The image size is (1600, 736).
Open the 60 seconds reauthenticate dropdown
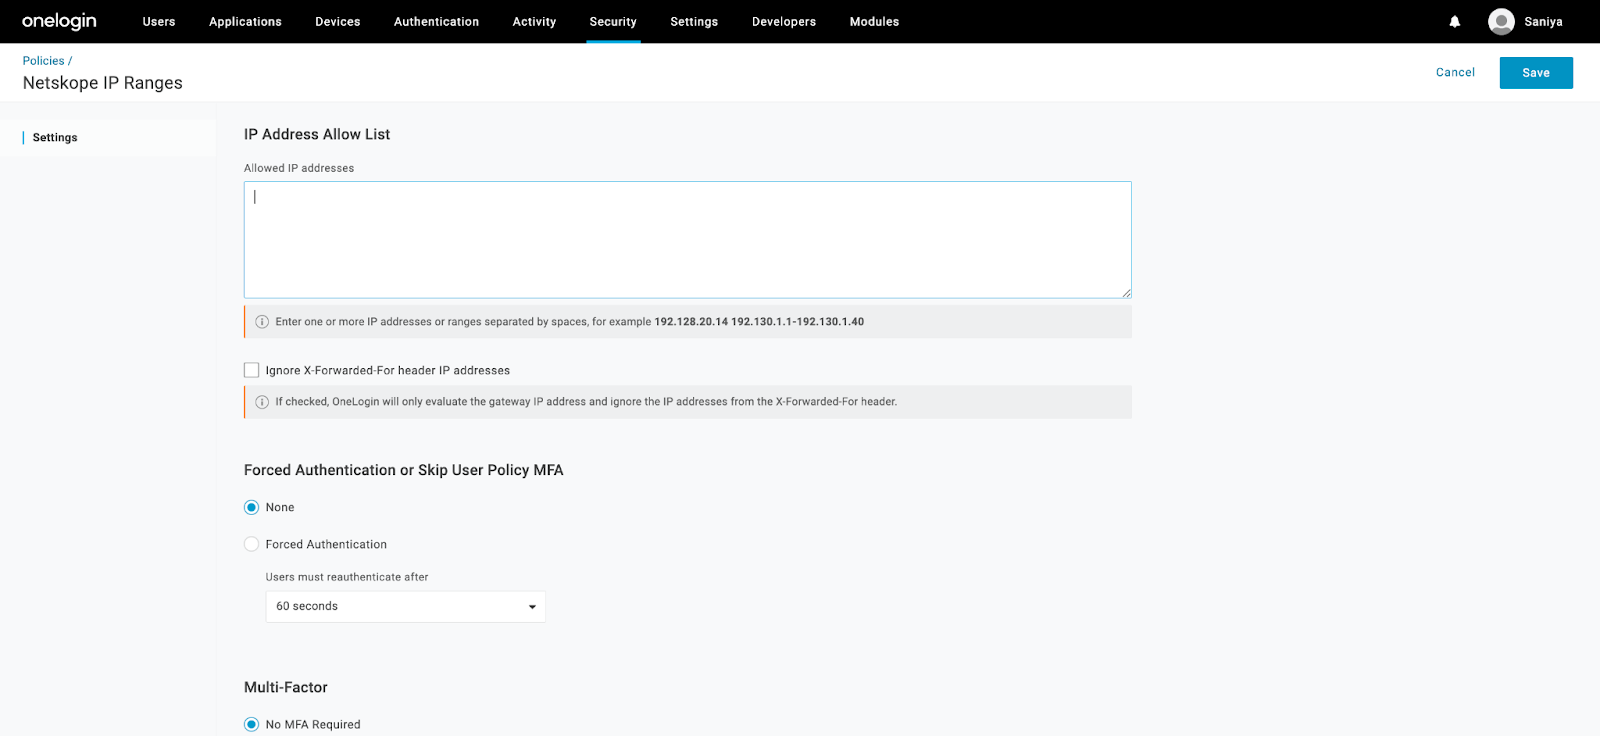tap(405, 607)
